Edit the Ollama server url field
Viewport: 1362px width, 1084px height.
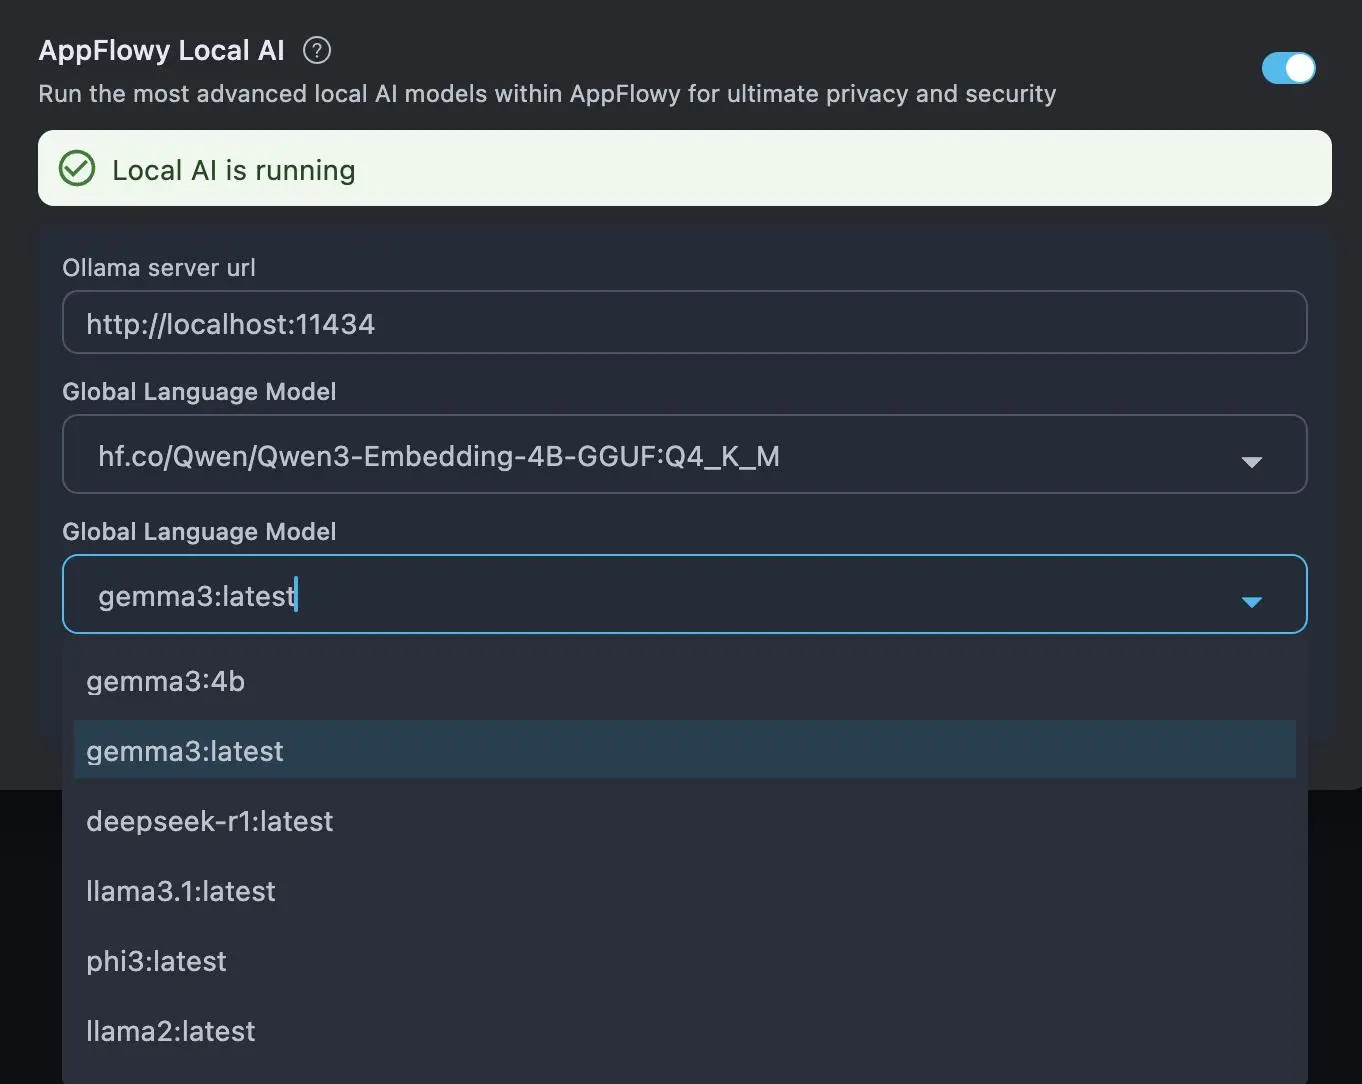coord(684,322)
